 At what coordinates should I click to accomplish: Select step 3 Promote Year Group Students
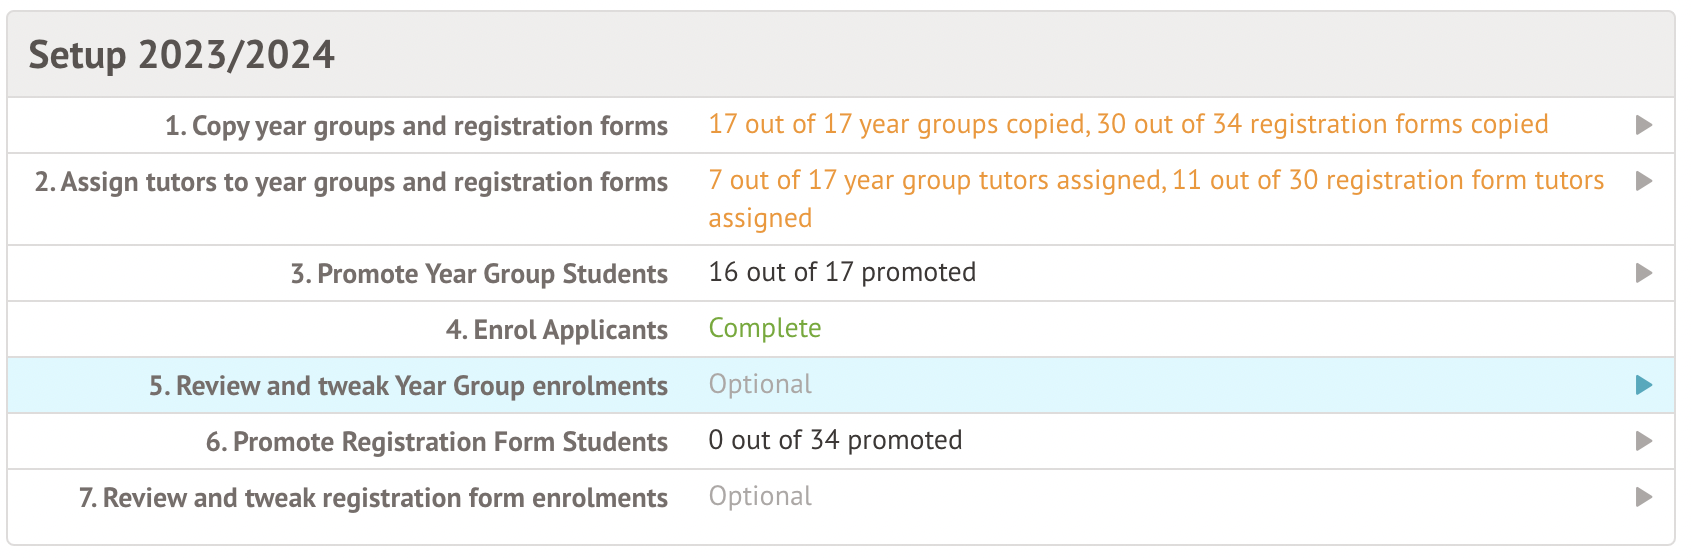pyautogui.click(x=479, y=274)
